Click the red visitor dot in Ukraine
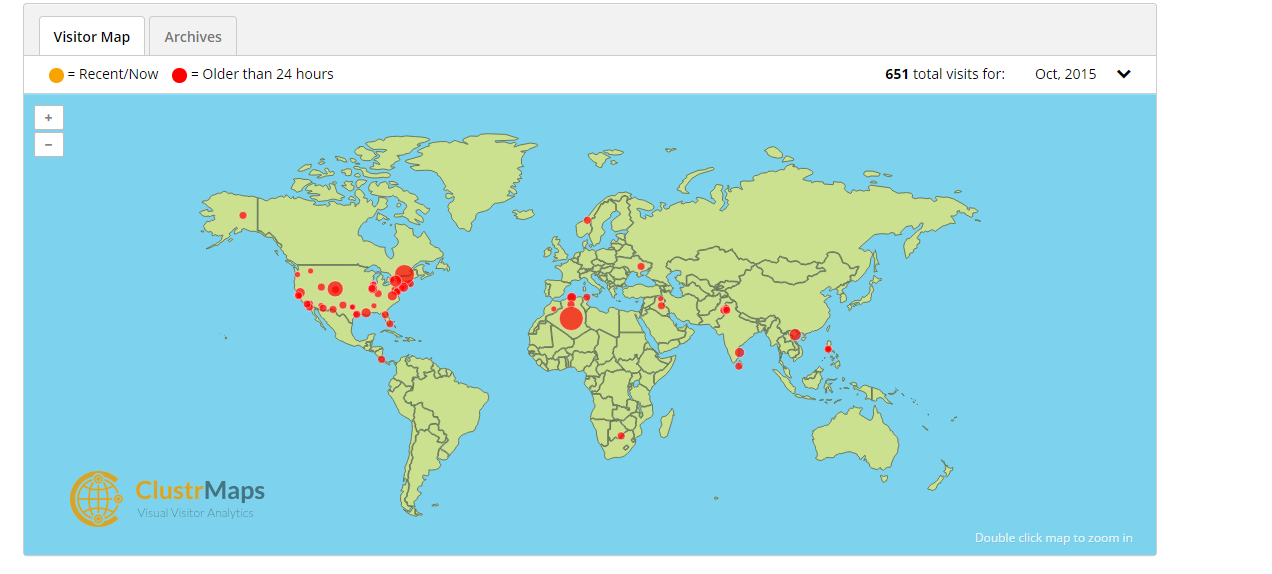 pos(641,266)
